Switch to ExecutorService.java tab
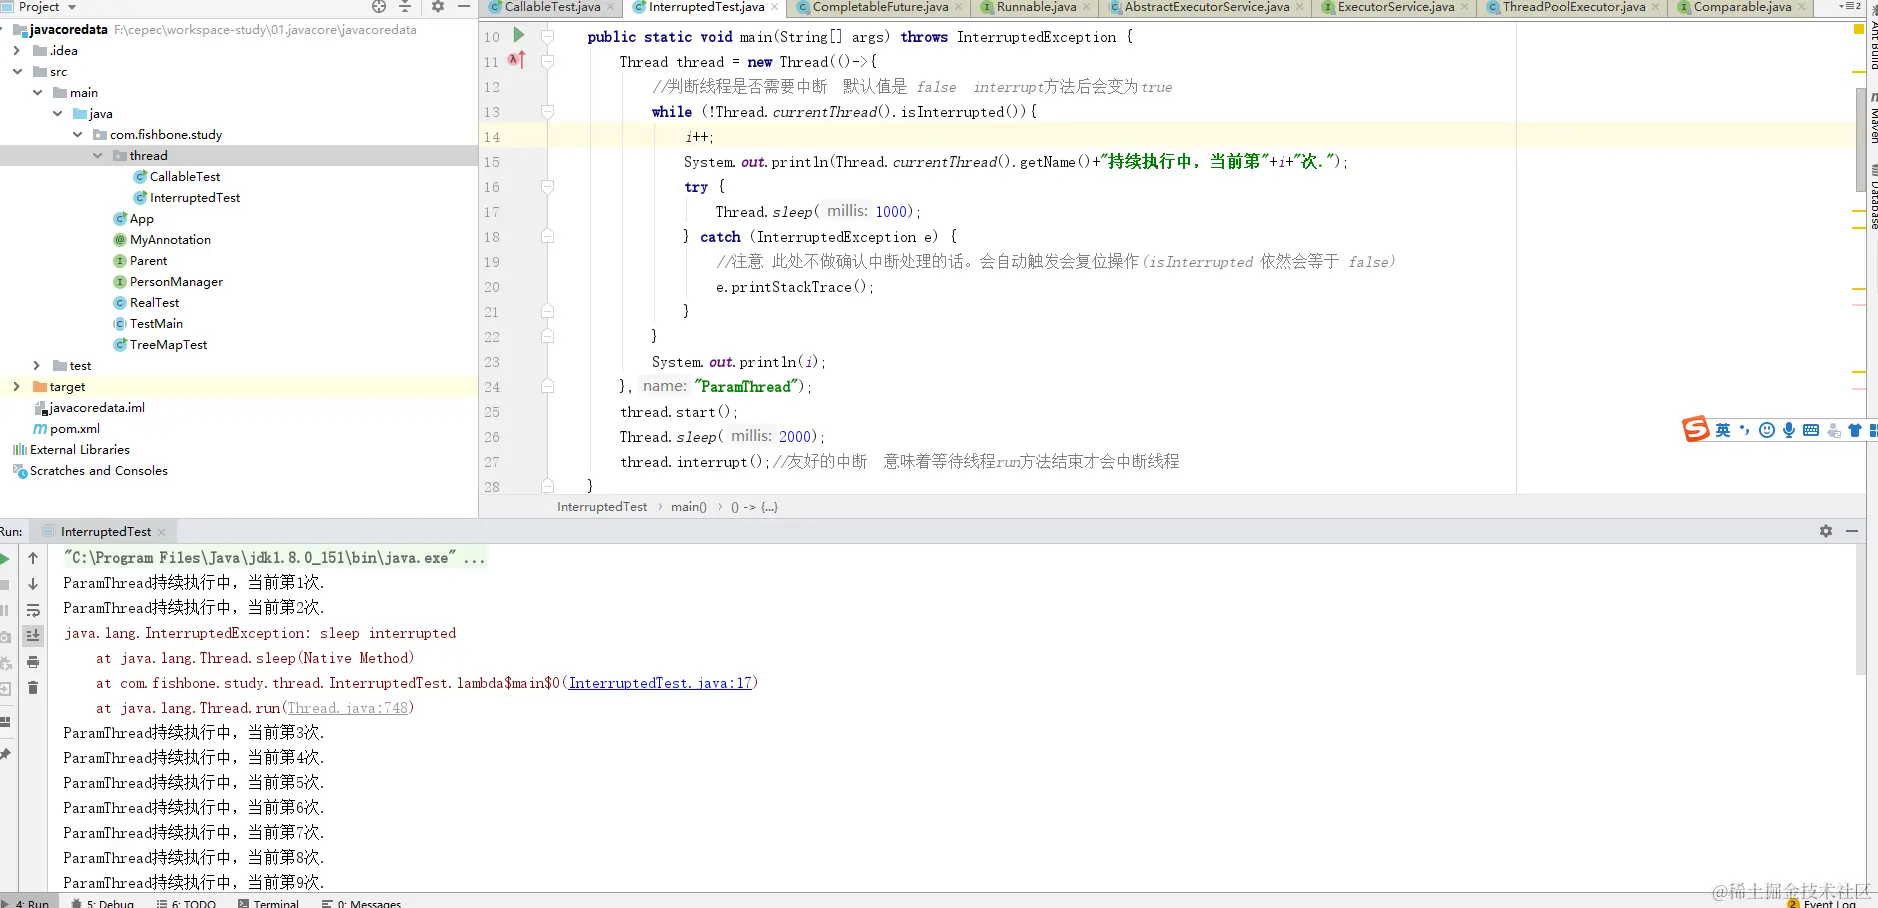This screenshot has height=908, width=1878. 1396,7
